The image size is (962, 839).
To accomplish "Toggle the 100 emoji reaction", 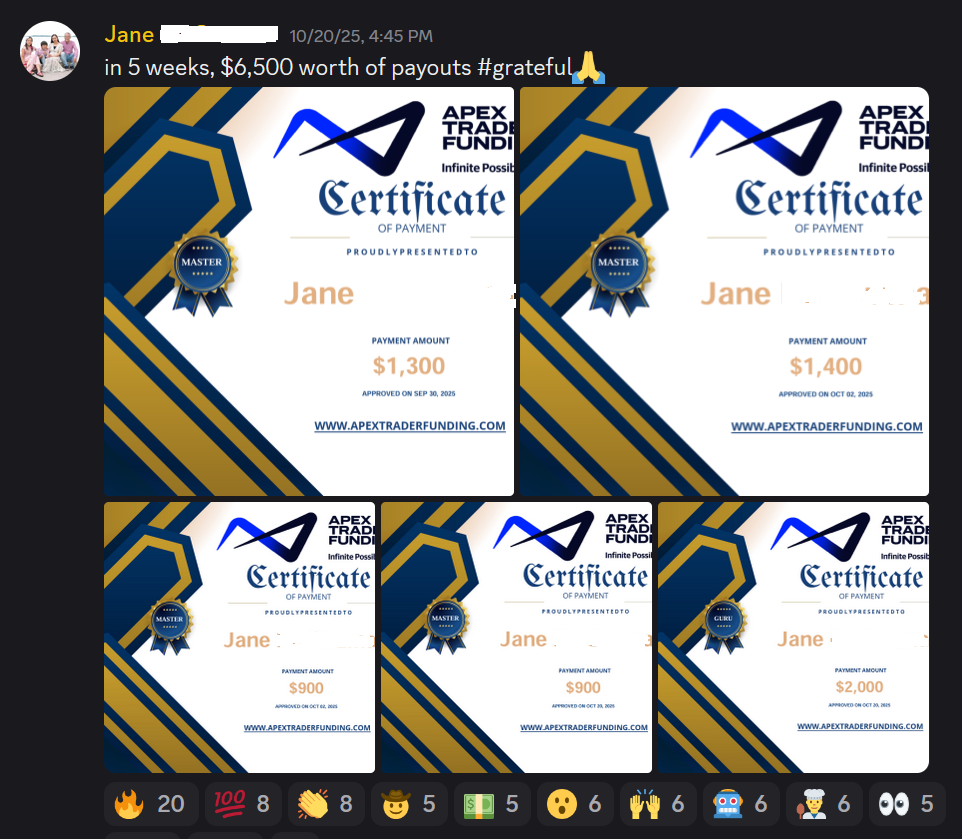I will click(243, 803).
